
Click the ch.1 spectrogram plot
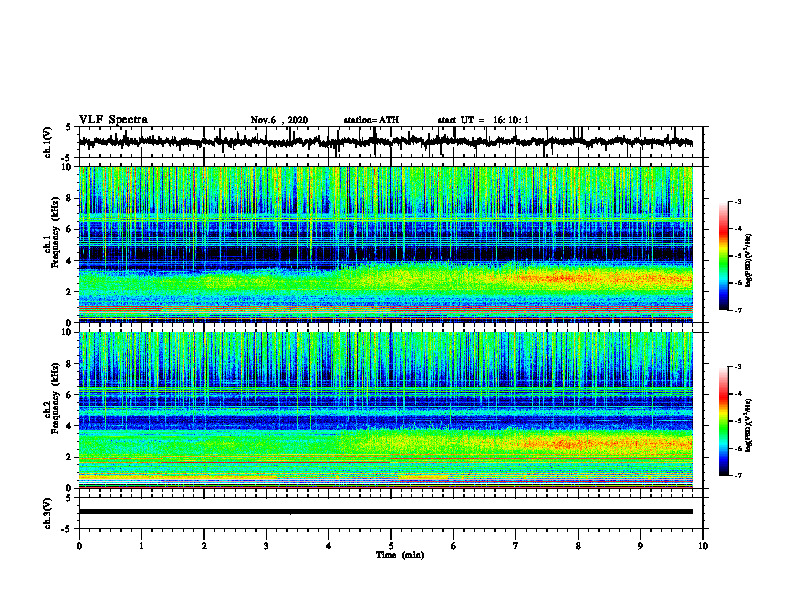click(x=386, y=244)
